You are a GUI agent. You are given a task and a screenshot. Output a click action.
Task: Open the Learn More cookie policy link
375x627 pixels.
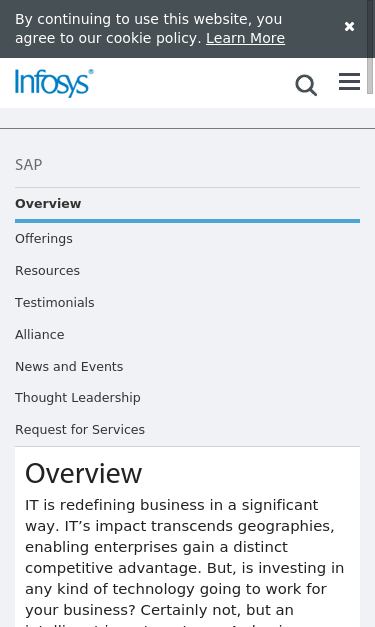(245, 38)
